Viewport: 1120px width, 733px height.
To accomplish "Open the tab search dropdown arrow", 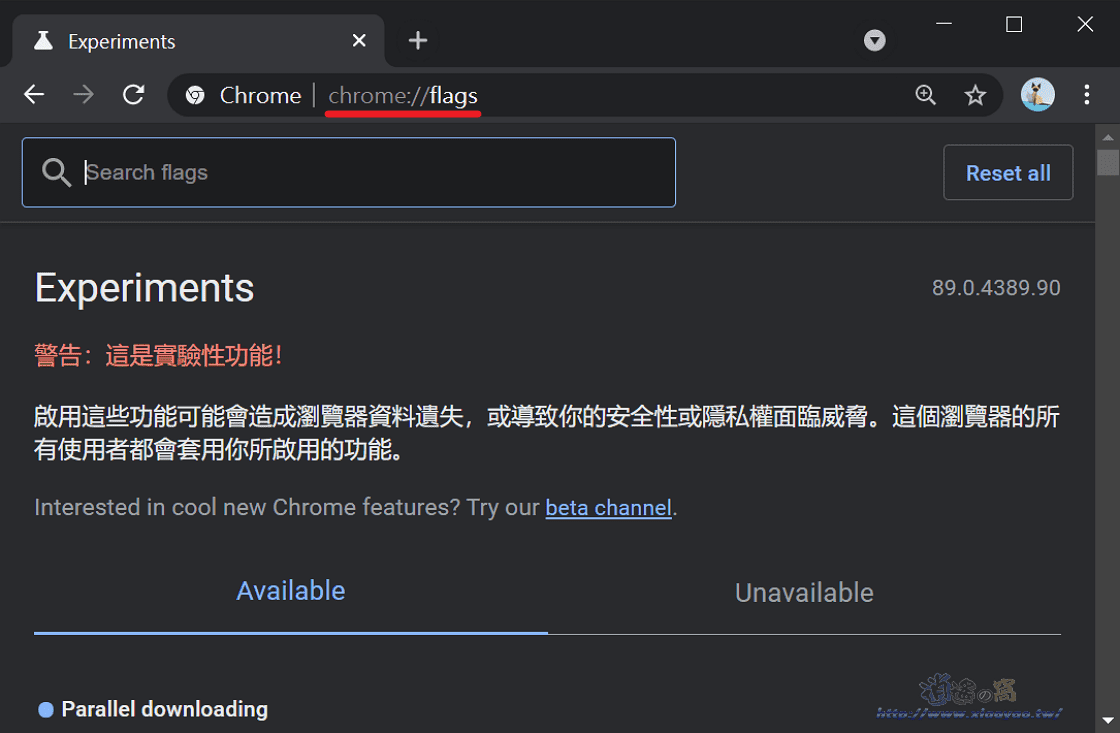I will [x=874, y=41].
